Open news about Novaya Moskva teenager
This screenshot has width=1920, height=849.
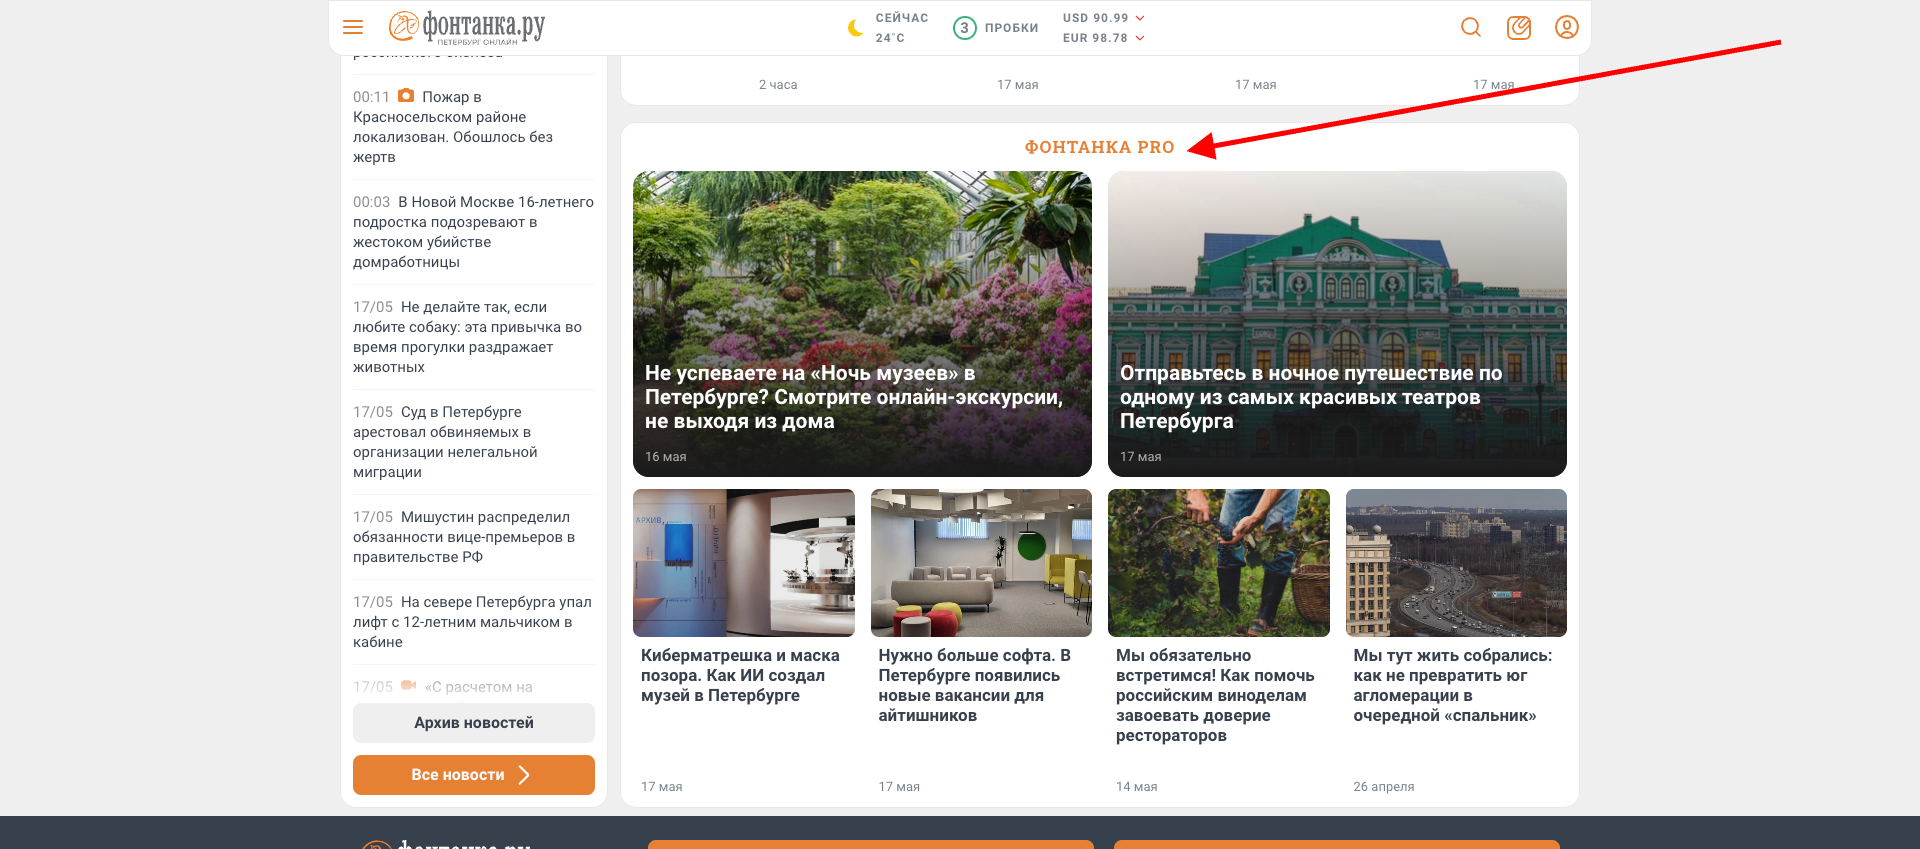click(x=473, y=232)
